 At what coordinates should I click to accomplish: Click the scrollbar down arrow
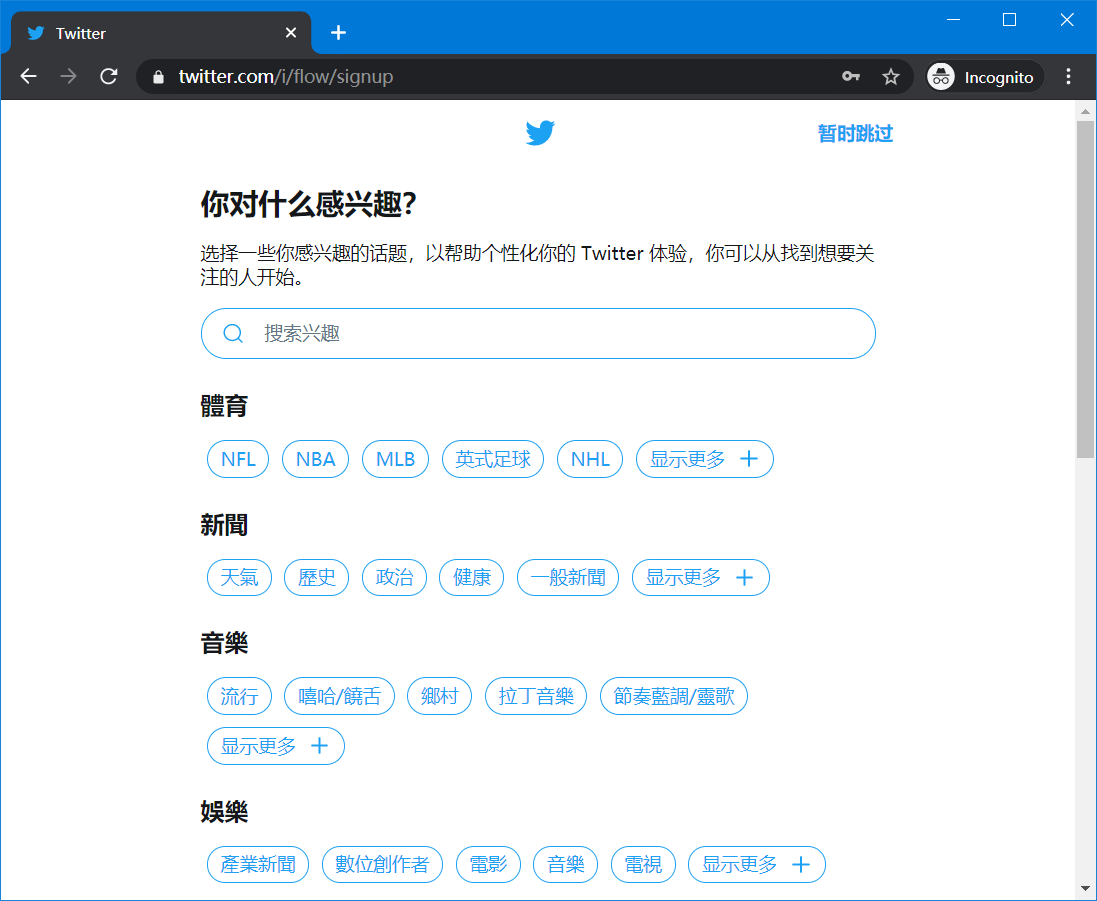coord(1085,889)
